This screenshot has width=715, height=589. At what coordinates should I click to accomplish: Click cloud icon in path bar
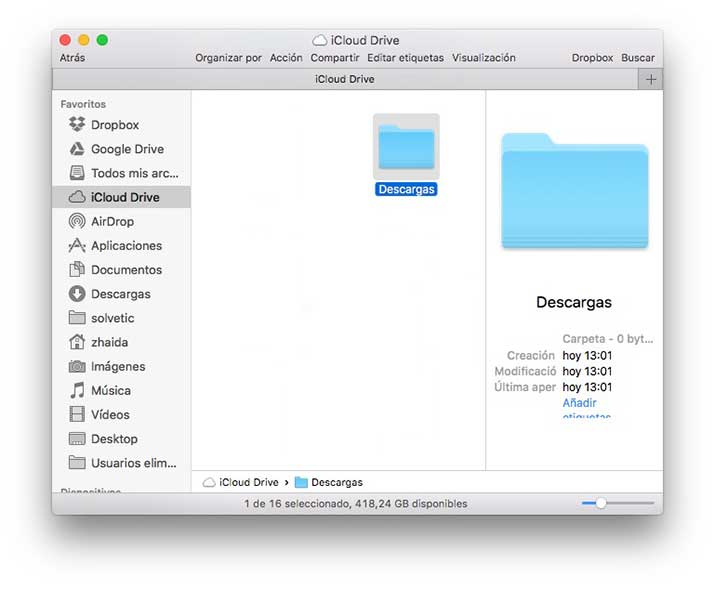[x=209, y=482]
